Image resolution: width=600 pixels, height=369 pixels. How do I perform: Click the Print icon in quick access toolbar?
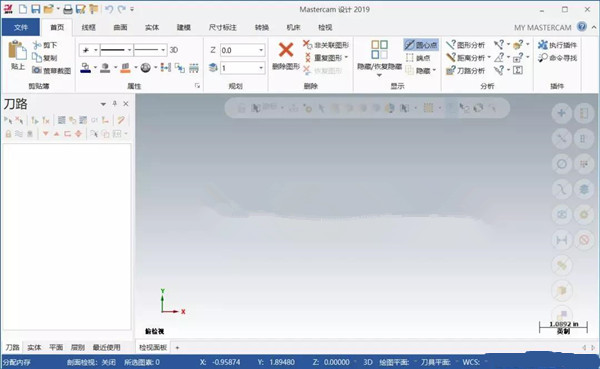tap(68, 9)
